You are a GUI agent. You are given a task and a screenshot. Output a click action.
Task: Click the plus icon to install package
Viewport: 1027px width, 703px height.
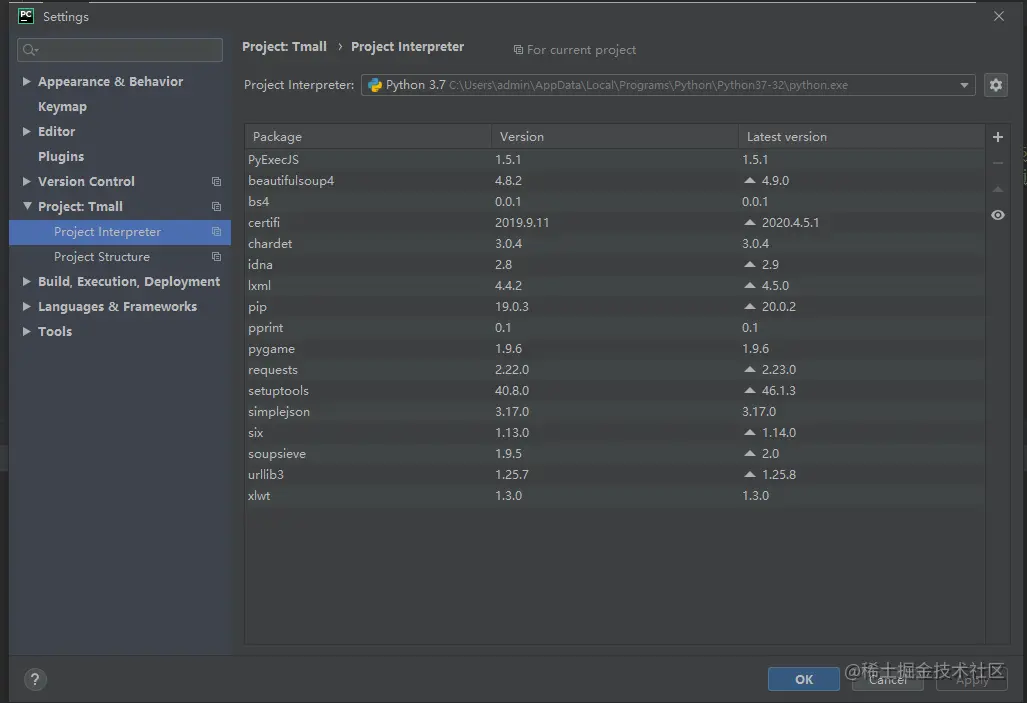(x=998, y=137)
